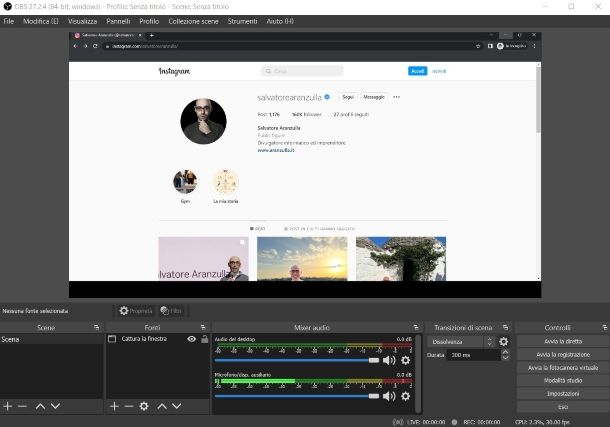Screen dimensions: 610x427
Task: Open the Collezione scene menu
Action: pos(193,21)
